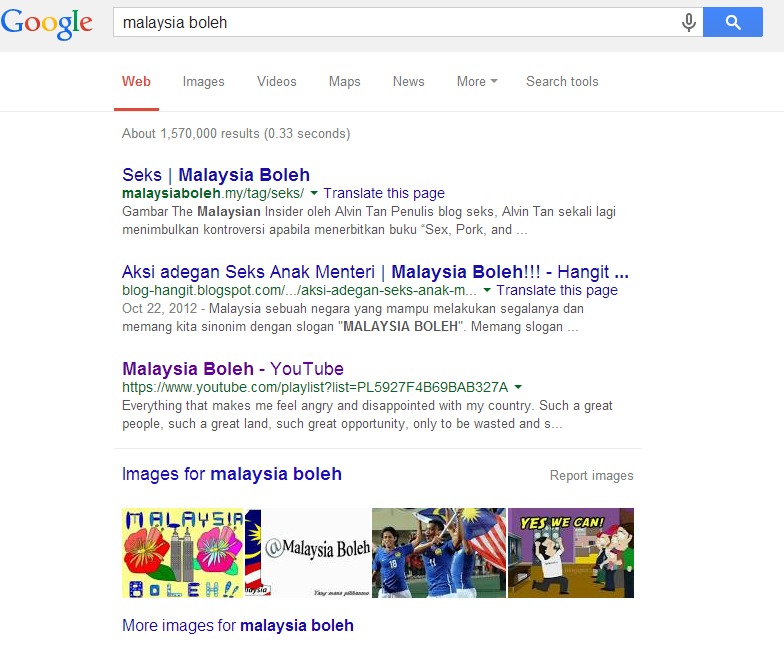Screen dimensions: 784x646
Task: Translate the malaysiaboleh.my result page
Action: 384,193
